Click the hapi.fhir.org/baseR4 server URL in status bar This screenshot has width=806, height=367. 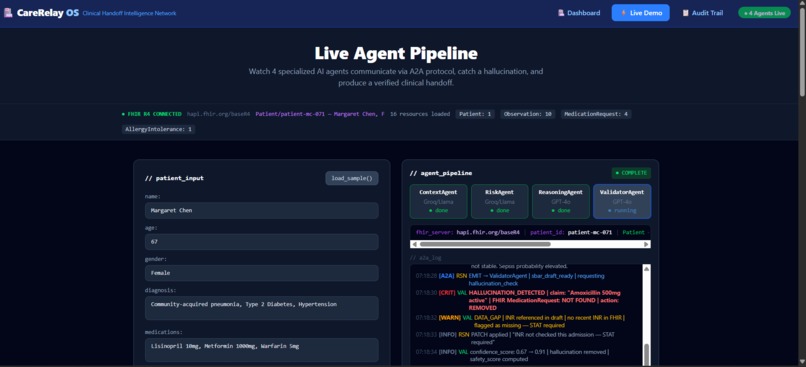[218, 114]
